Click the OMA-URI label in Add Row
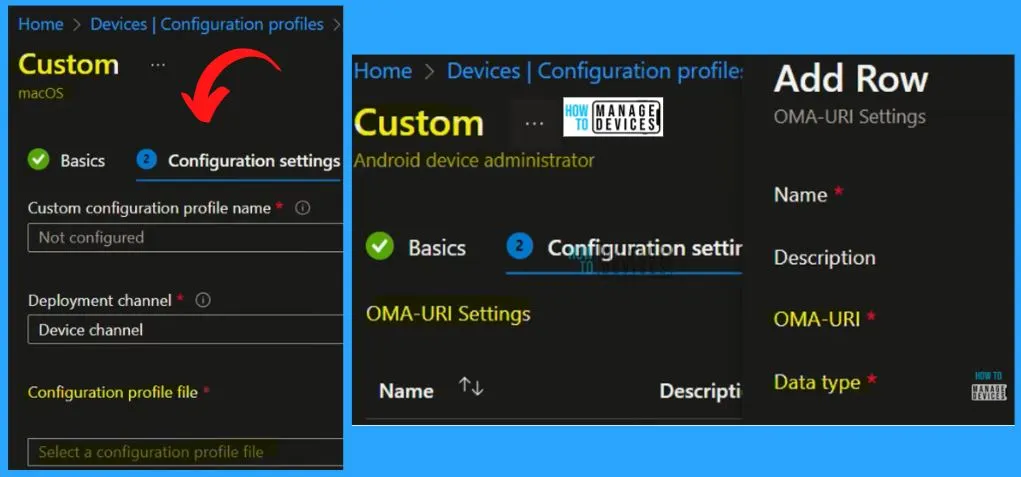The height and width of the screenshot is (477, 1021). (817, 319)
